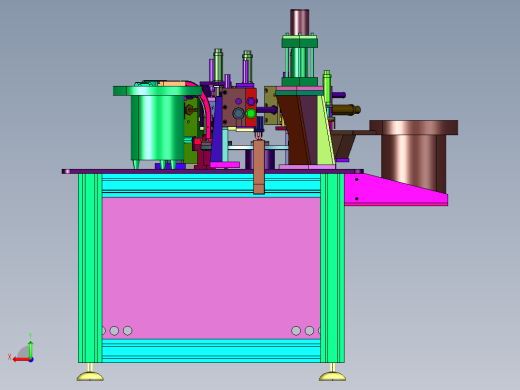Click the red X axis arrow of the triad

click(21, 360)
